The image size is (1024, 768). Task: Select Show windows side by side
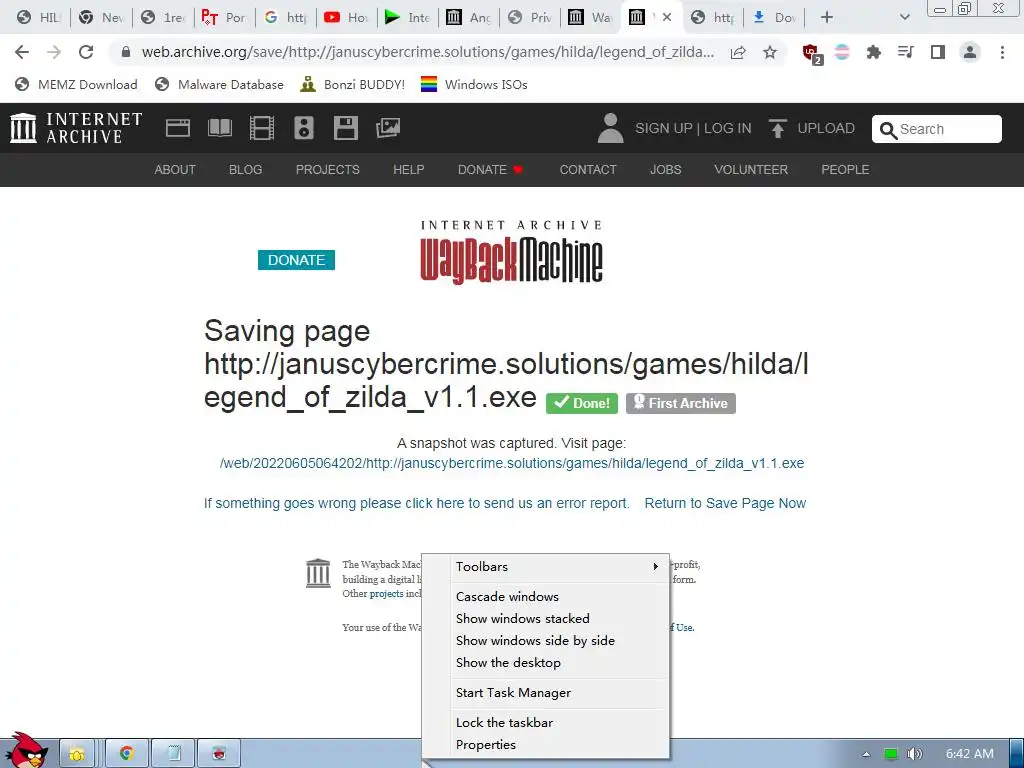[559, 641]
